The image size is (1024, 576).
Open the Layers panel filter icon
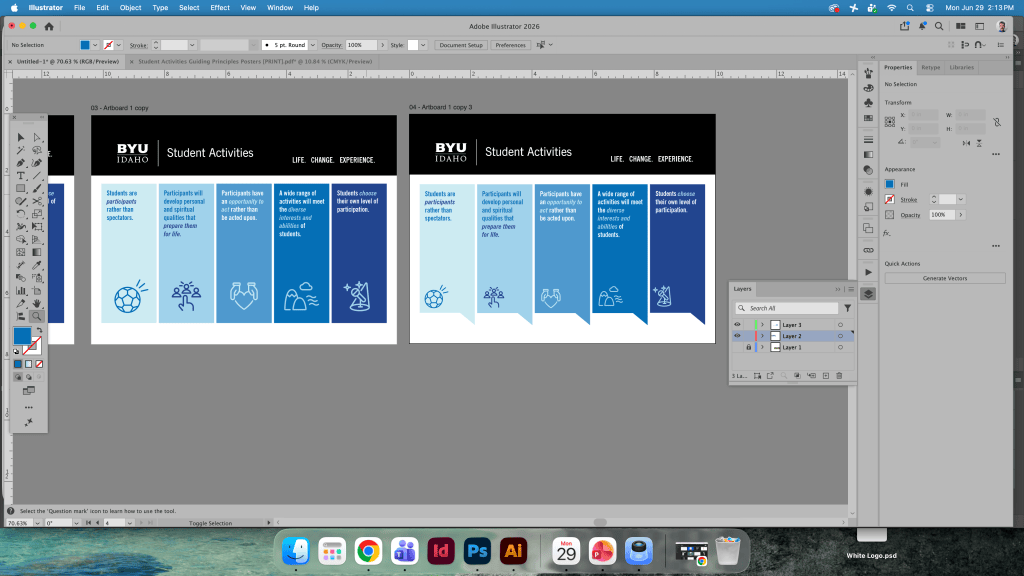tap(847, 308)
